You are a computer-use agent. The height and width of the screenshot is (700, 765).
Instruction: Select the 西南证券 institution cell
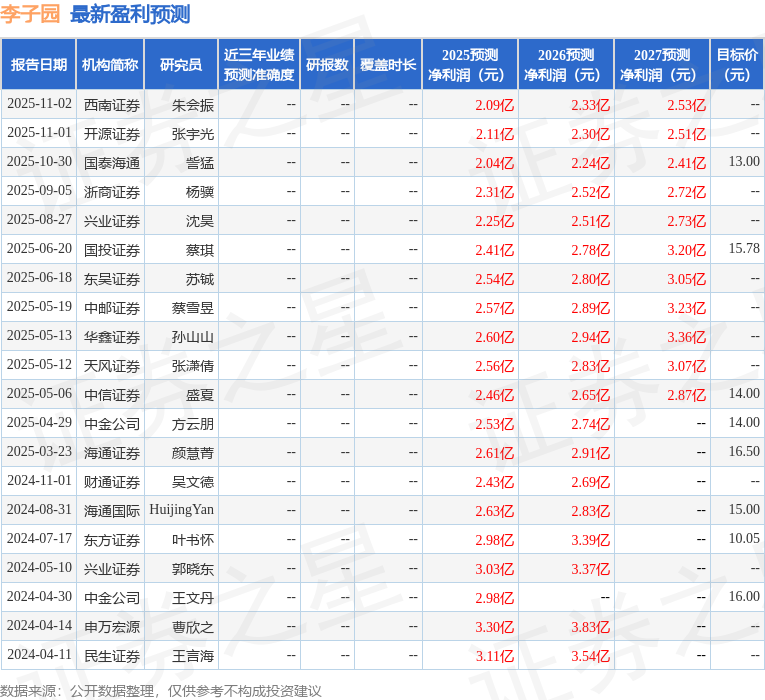pyautogui.click(x=112, y=105)
